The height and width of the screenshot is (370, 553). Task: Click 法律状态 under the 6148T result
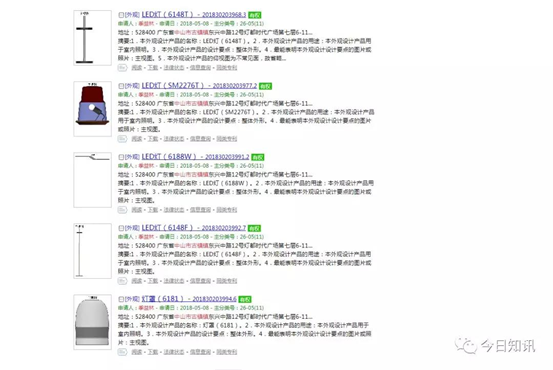174,67
